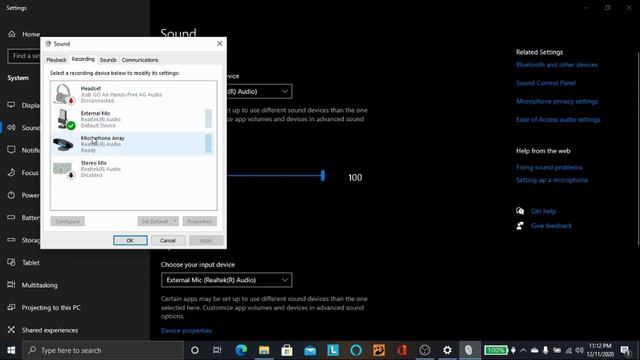Switch to Playback tab
This screenshot has height=360, width=640.
pos(56,60)
